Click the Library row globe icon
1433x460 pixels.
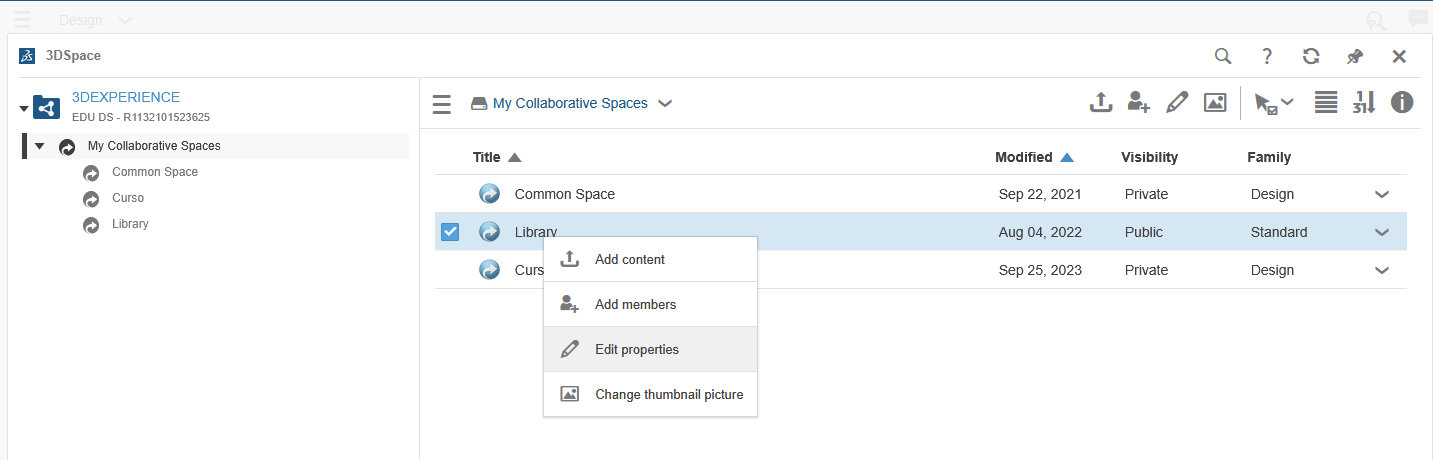click(490, 232)
